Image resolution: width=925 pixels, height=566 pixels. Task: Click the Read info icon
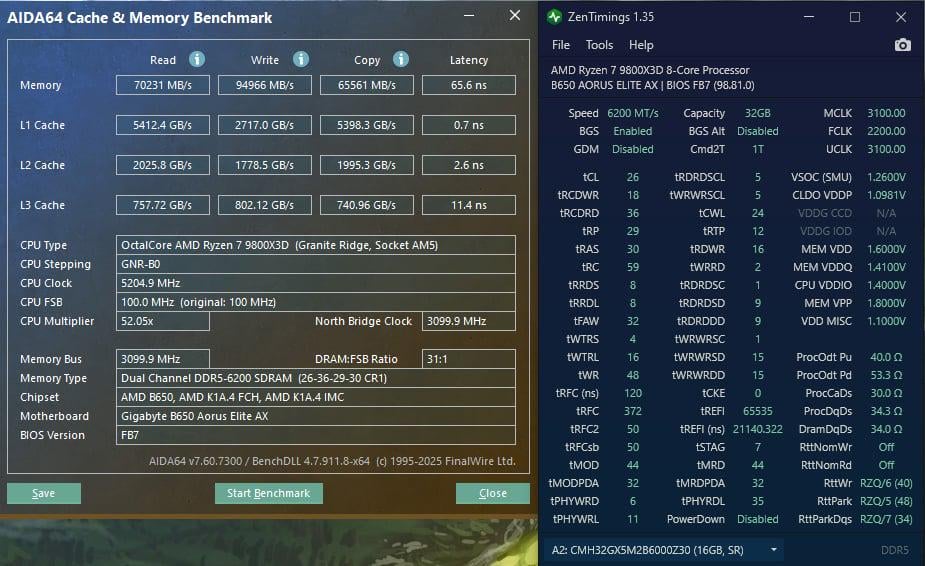click(197, 59)
